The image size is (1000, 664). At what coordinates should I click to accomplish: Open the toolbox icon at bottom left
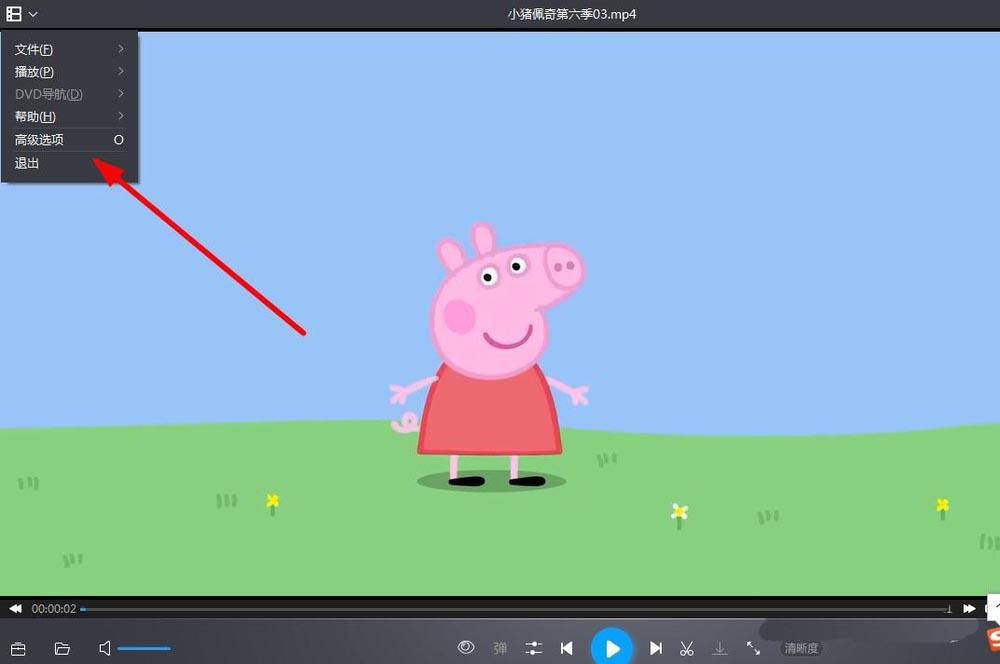[17, 649]
